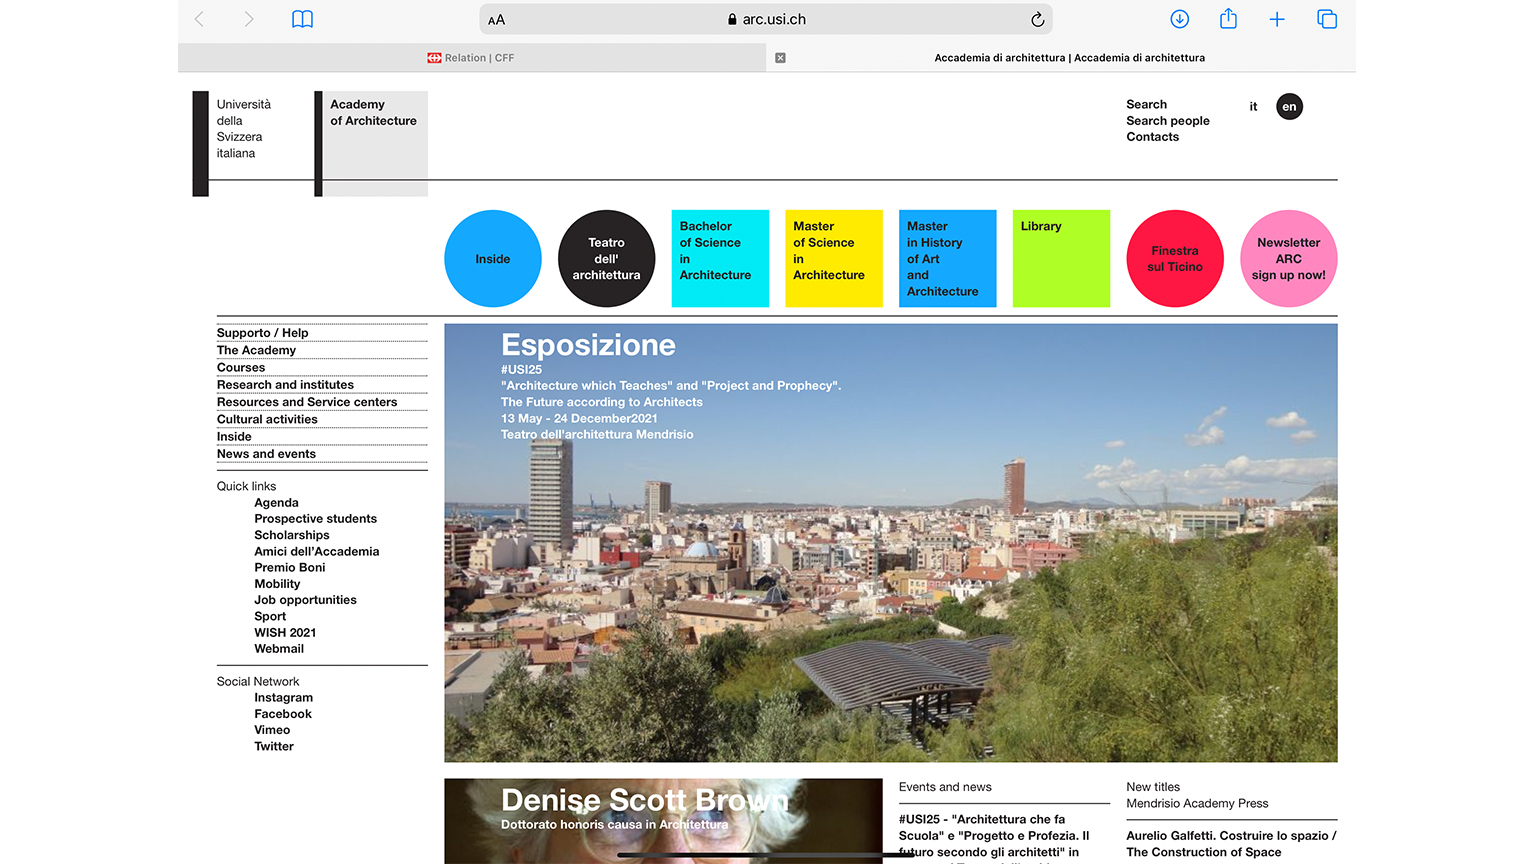1536x864 pixels.
Task: Focus the arc.usi.ch address bar
Action: pyautogui.click(x=766, y=19)
